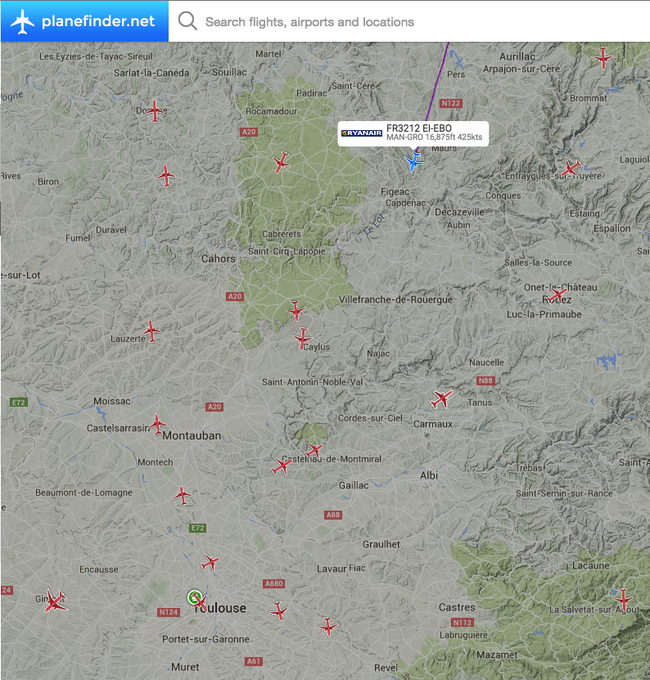650x680 pixels.
Task: Click the Castres city label
Action: (x=457, y=607)
